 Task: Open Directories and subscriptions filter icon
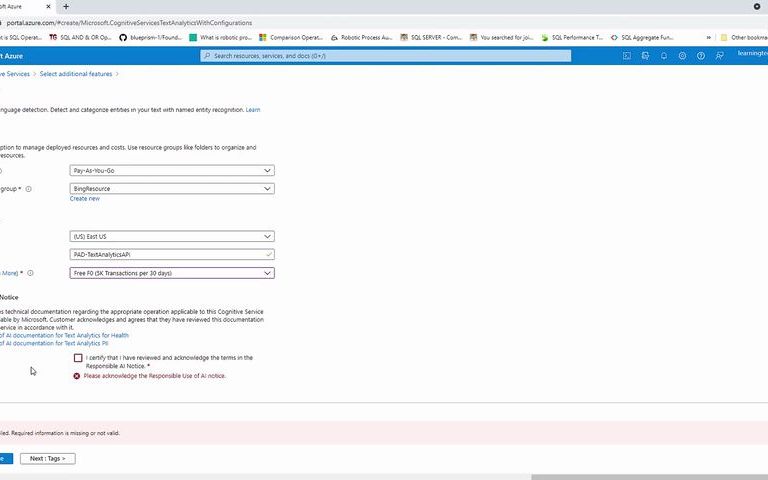645,56
